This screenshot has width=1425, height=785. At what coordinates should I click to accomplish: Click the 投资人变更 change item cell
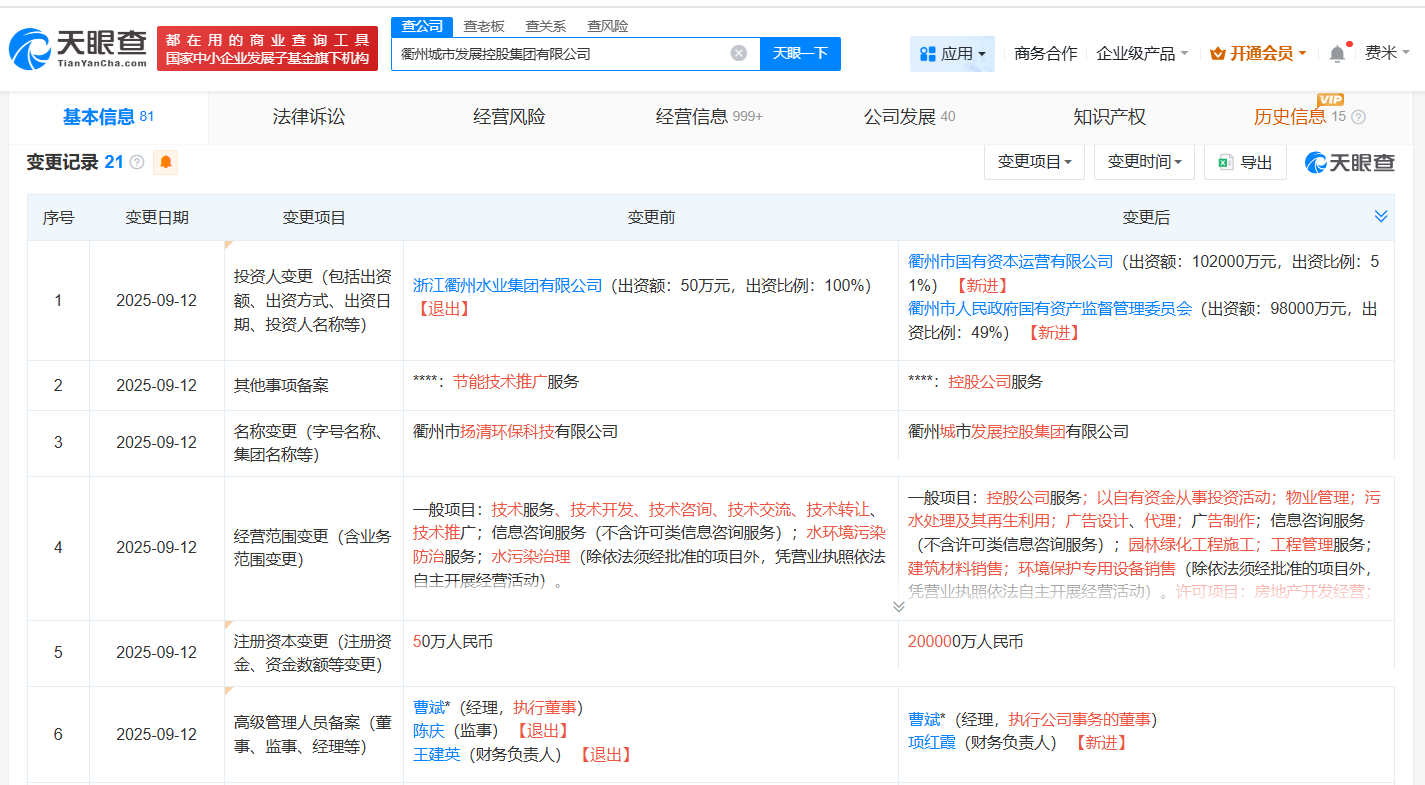pyautogui.click(x=314, y=300)
